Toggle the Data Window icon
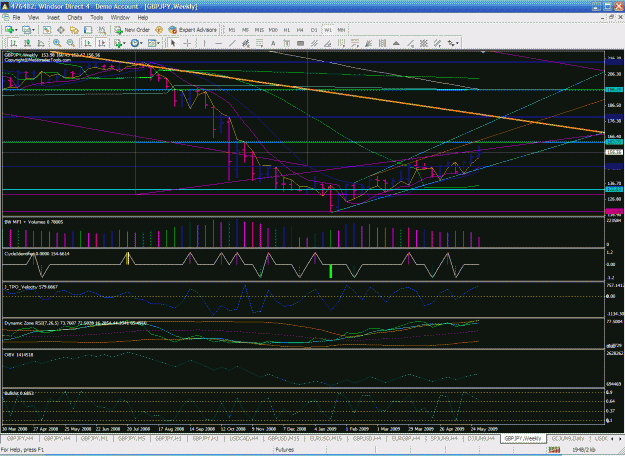625x456 pixels. pyautogui.click(x=61, y=30)
